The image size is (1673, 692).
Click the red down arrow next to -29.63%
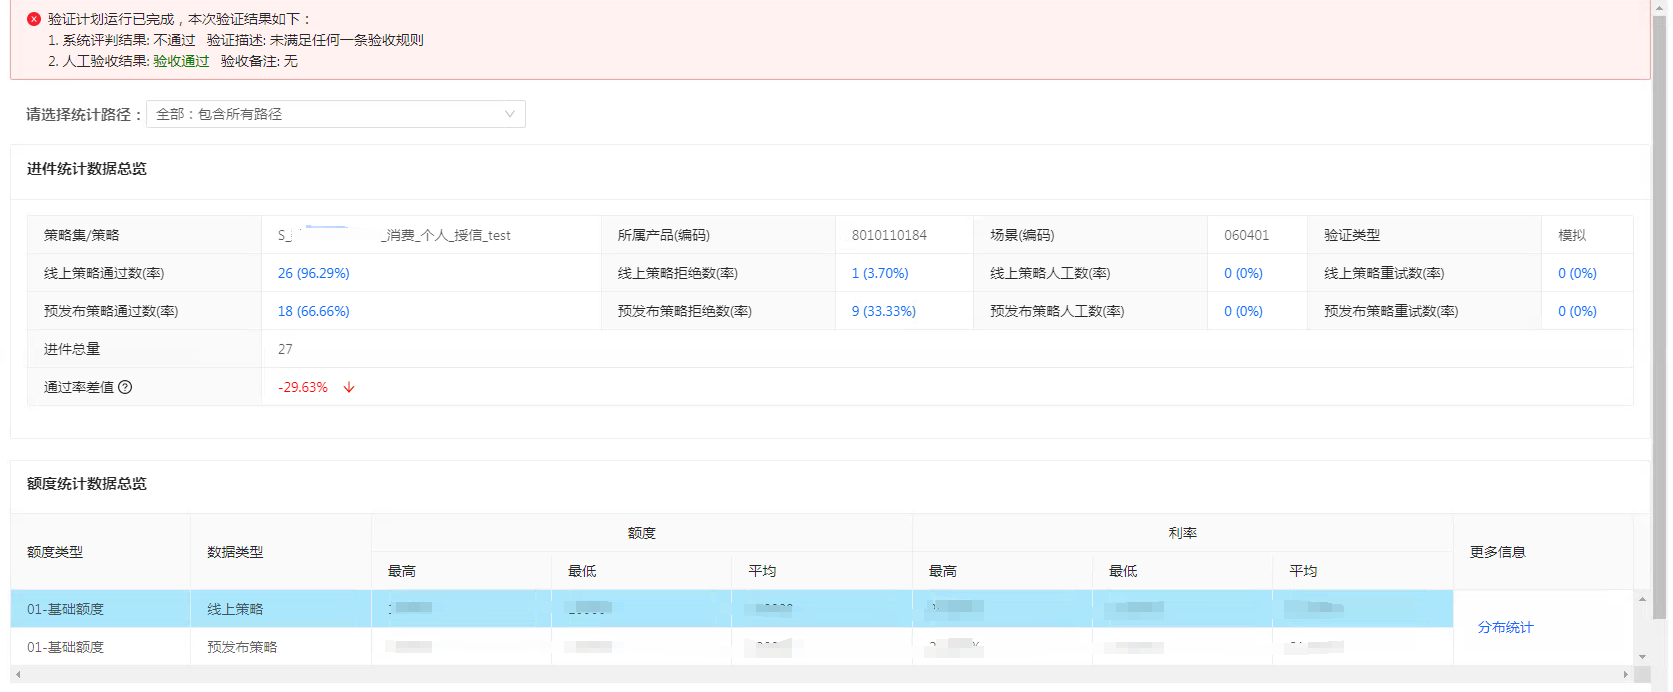pos(349,387)
